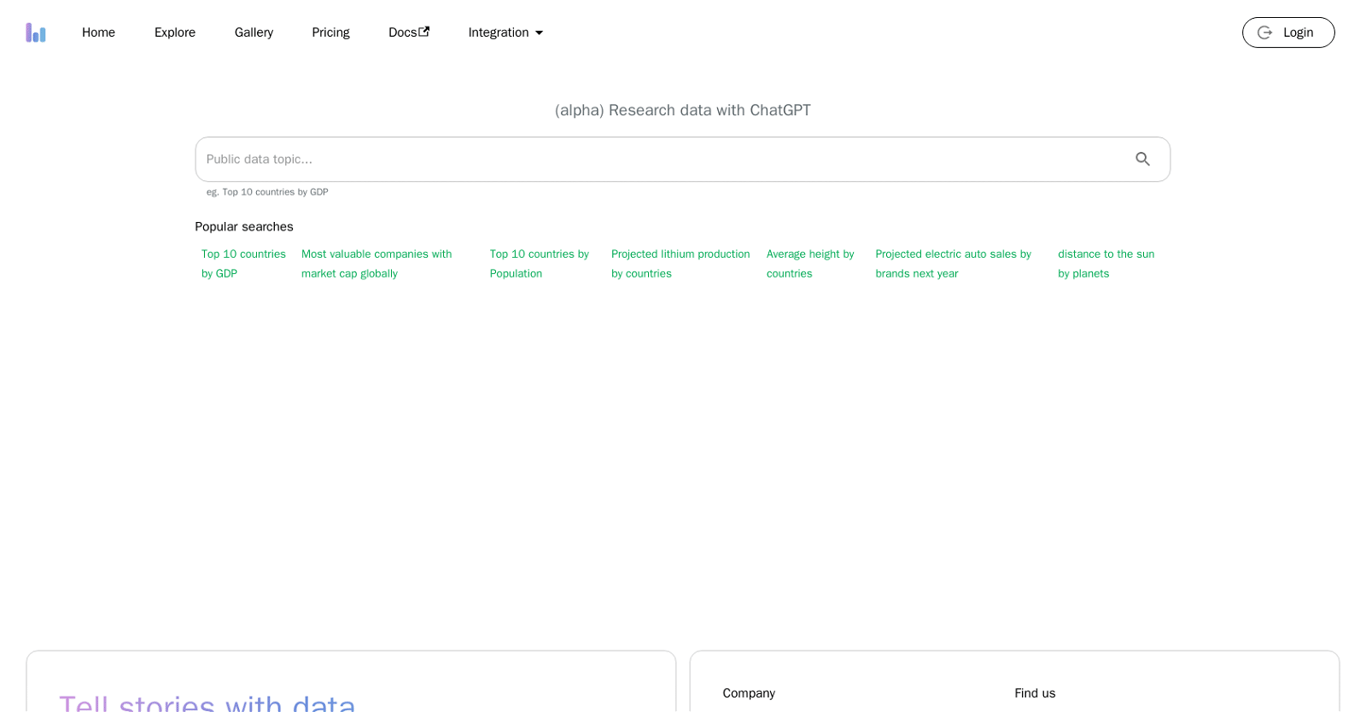The height and width of the screenshot is (712, 1366).
Task: Pick Projected lithium production by countries
Action: [680, 263]
